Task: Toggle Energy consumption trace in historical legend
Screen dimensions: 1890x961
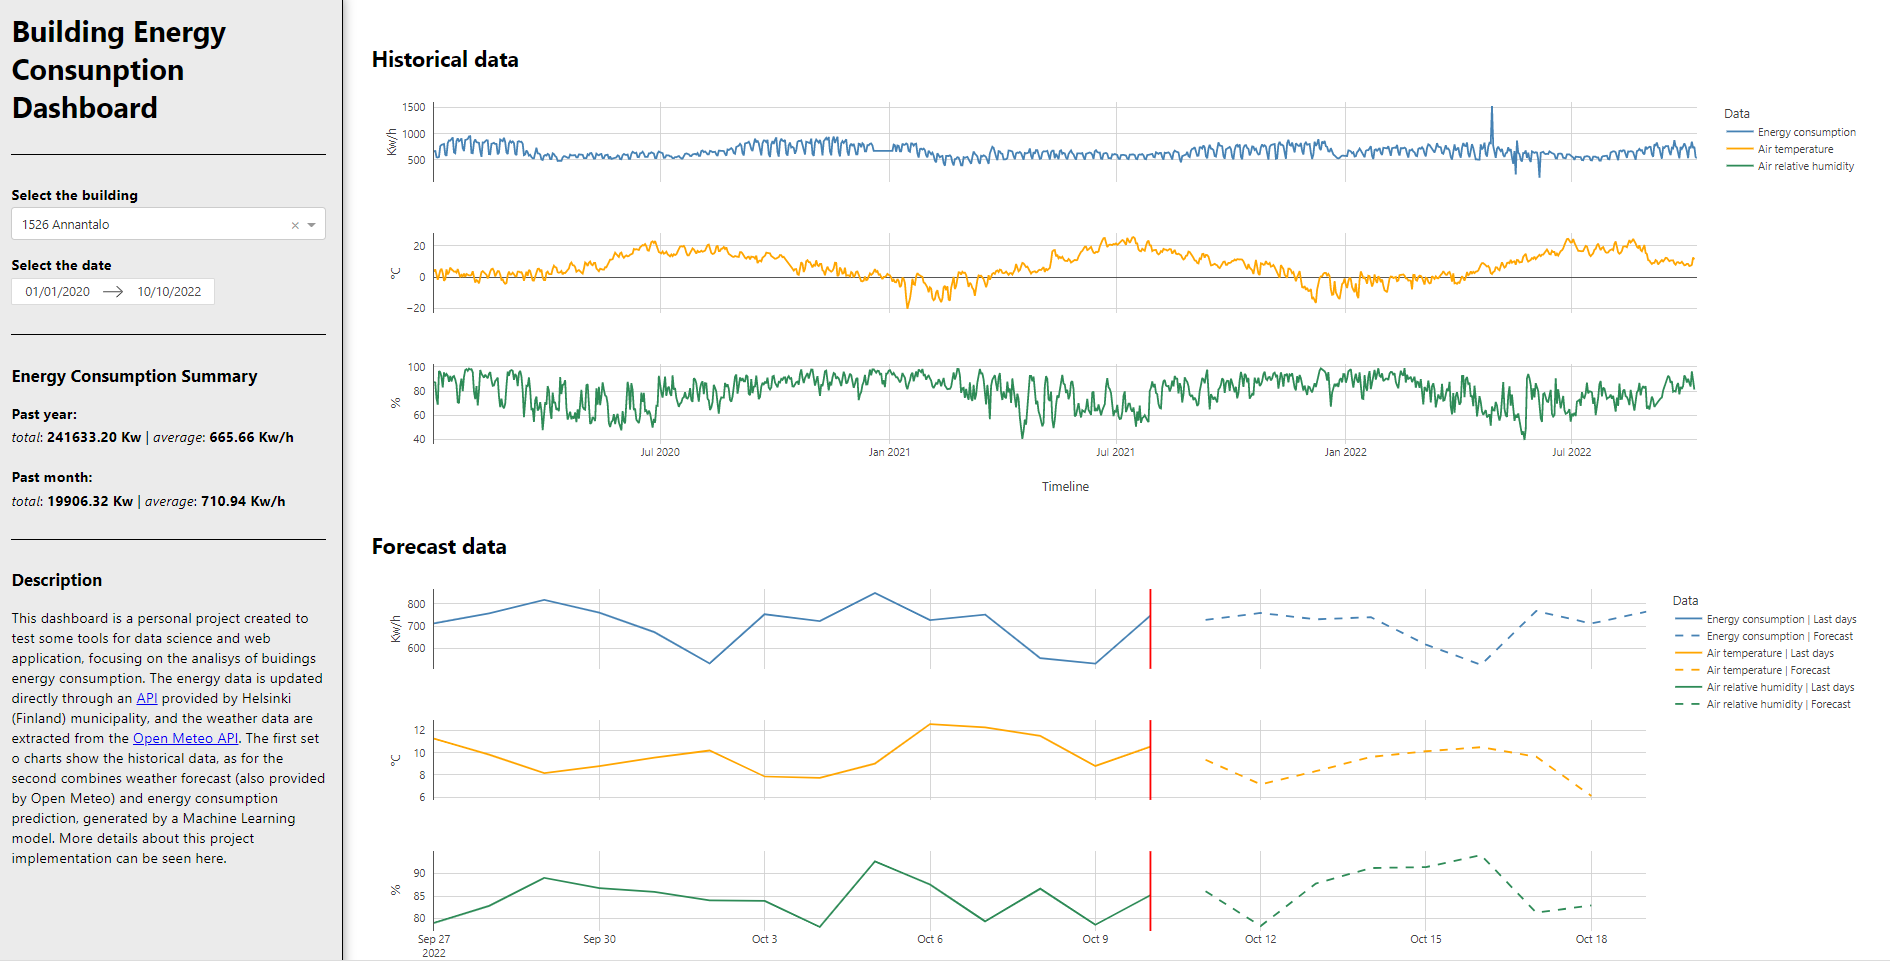Action: [1791, 132]
